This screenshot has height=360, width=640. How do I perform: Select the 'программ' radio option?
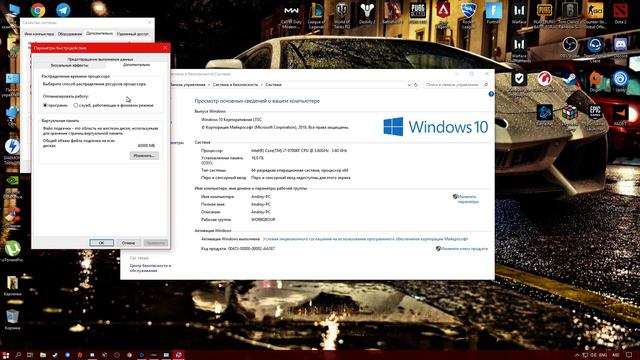click(x=56, y=105)
